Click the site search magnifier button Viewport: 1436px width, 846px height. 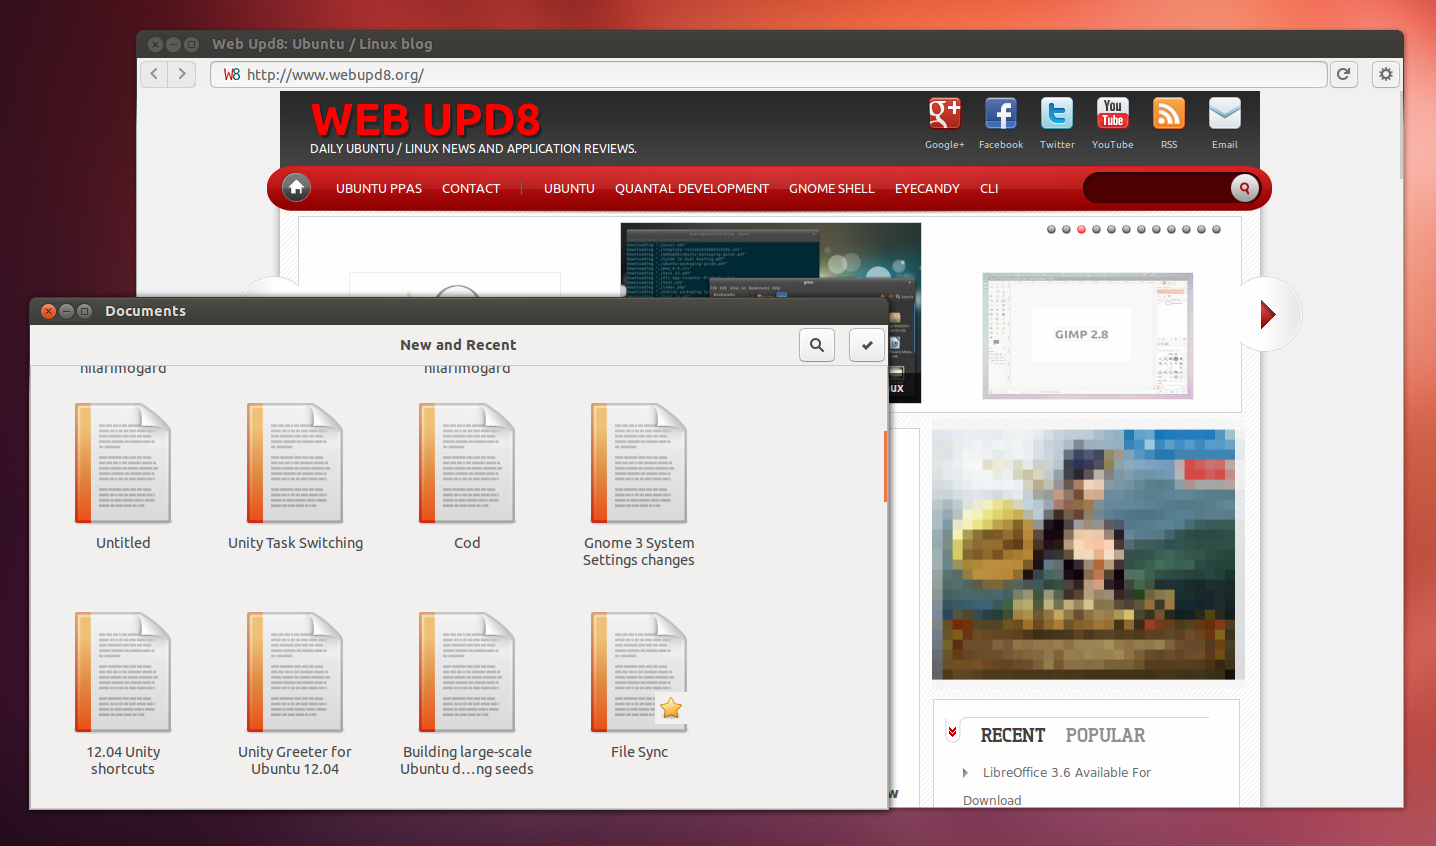tap(1244, 188)
